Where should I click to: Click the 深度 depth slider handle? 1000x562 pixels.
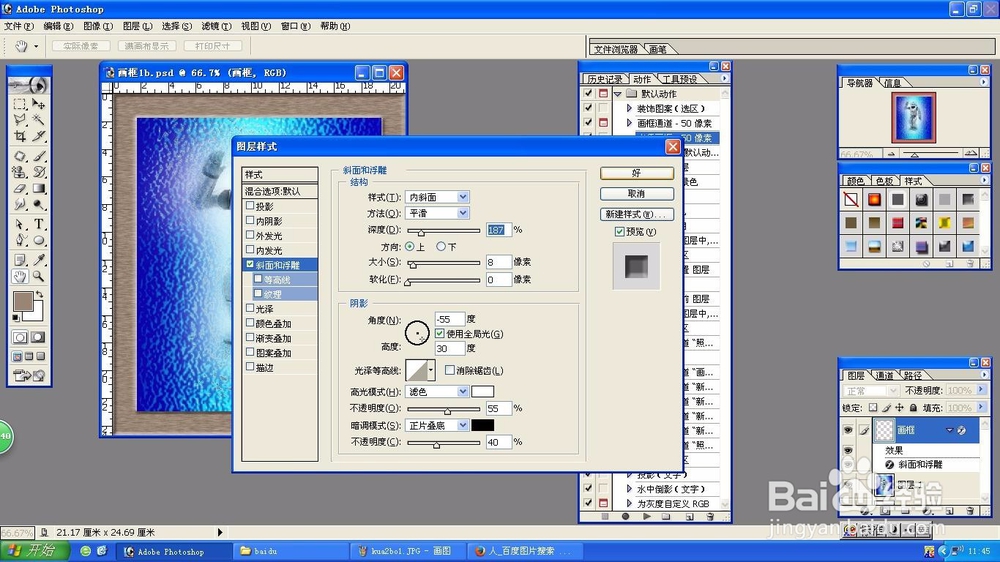click(421, 232)
